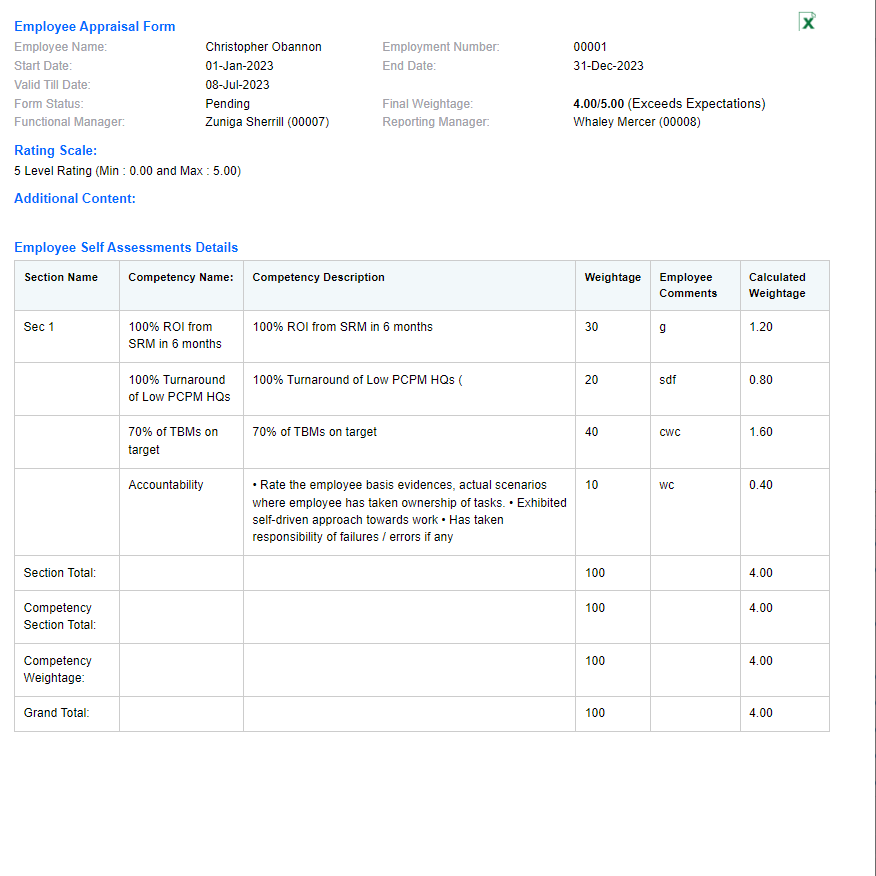Click the Accountability competency name

pos(165,485)
